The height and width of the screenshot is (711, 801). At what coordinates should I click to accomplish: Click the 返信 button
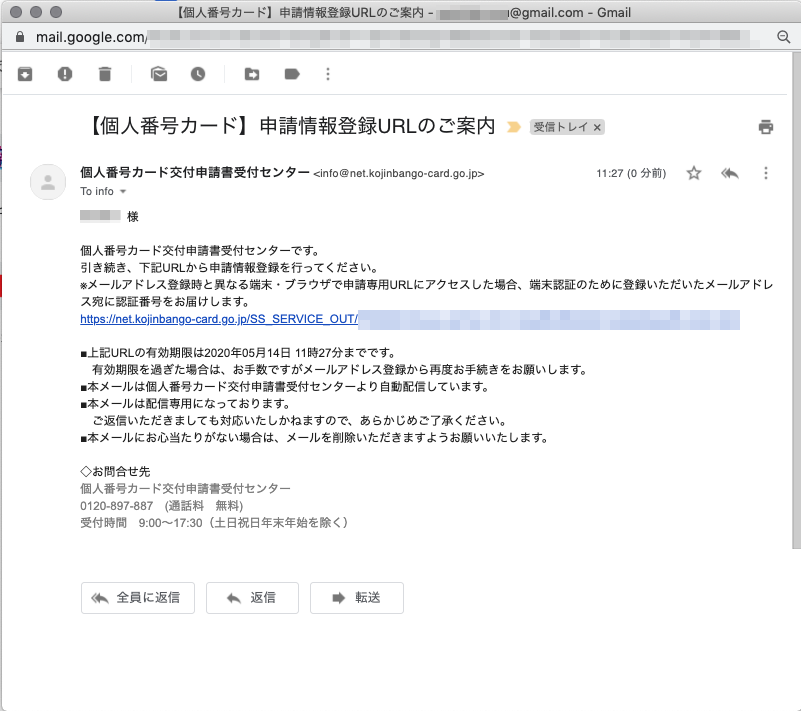tap(252, 597)
